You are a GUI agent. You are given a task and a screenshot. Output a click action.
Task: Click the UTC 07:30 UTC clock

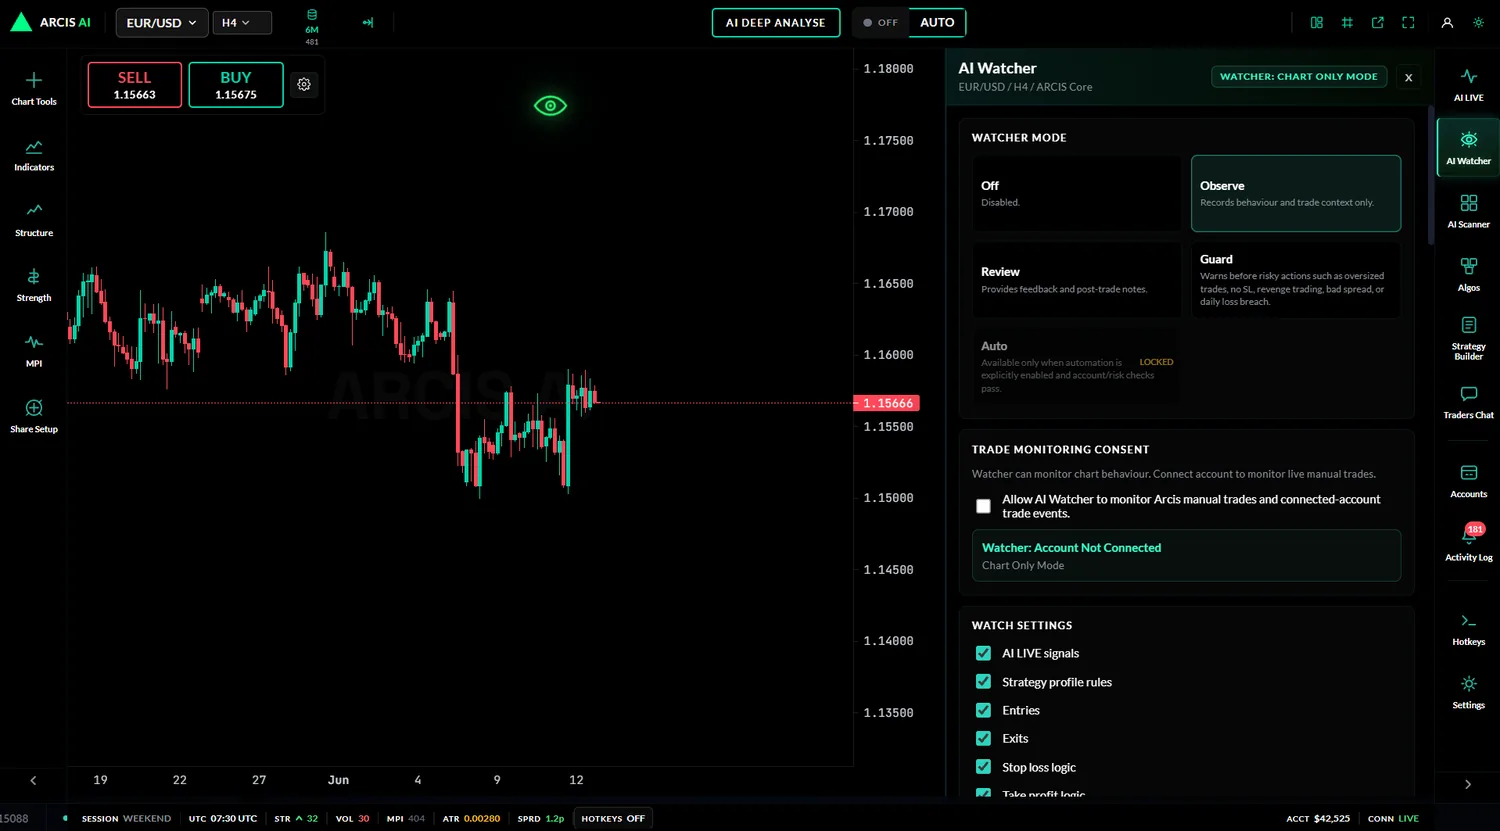[x=223, y=818]
